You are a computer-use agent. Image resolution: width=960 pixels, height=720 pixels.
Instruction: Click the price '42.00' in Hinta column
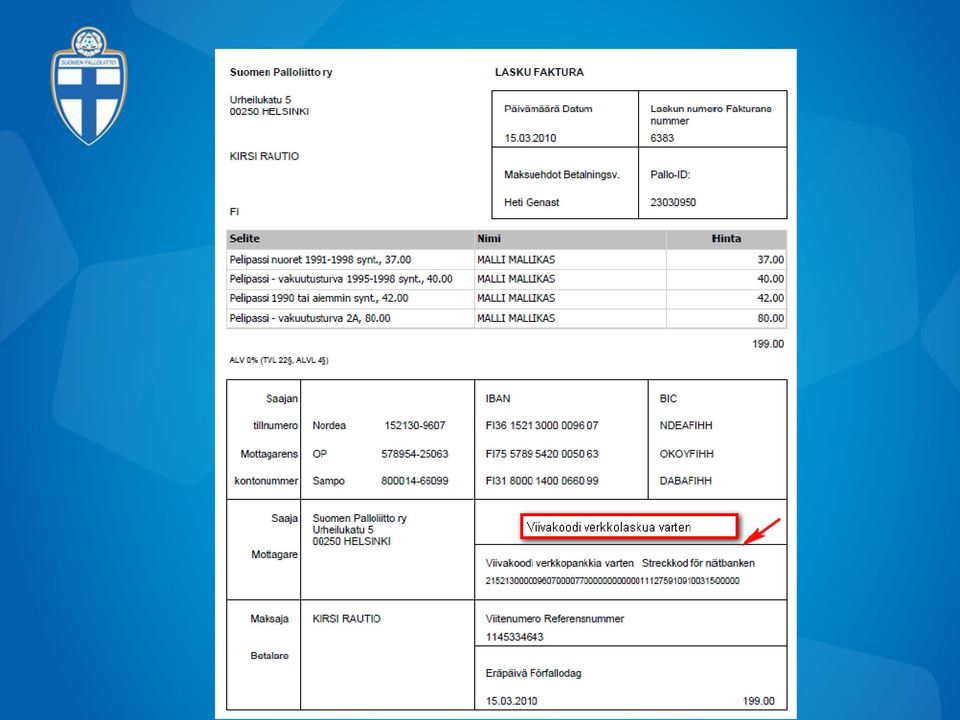tap(770, 298)
